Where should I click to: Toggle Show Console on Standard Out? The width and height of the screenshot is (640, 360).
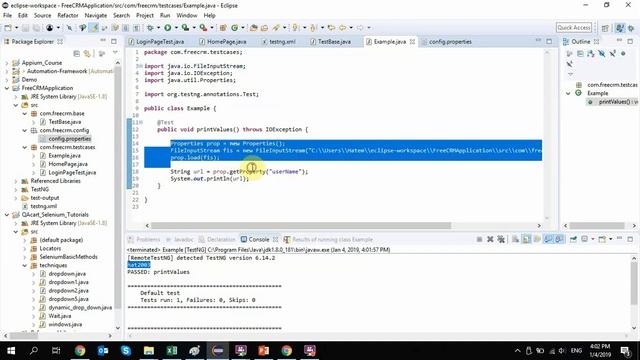coord(548,239)
